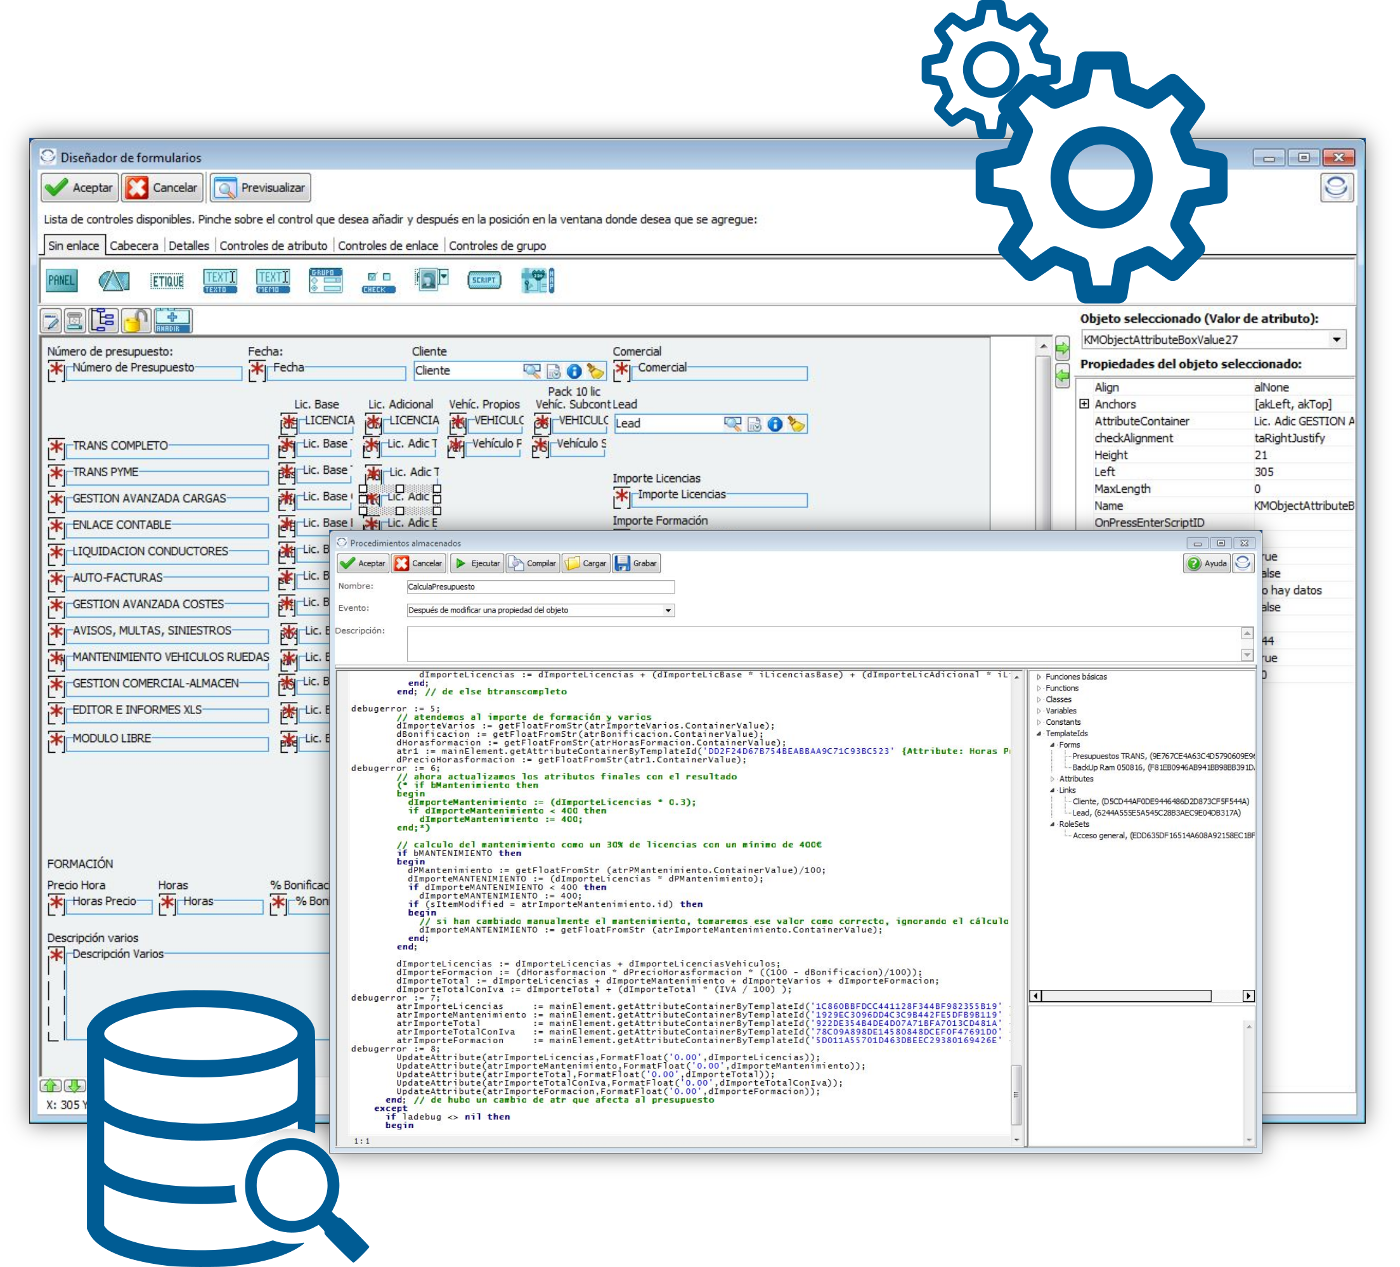The width and height of the screenshot is (1400, 1267).
Task: Open the Cabecera tab
Action: click(x=134, y=246)
